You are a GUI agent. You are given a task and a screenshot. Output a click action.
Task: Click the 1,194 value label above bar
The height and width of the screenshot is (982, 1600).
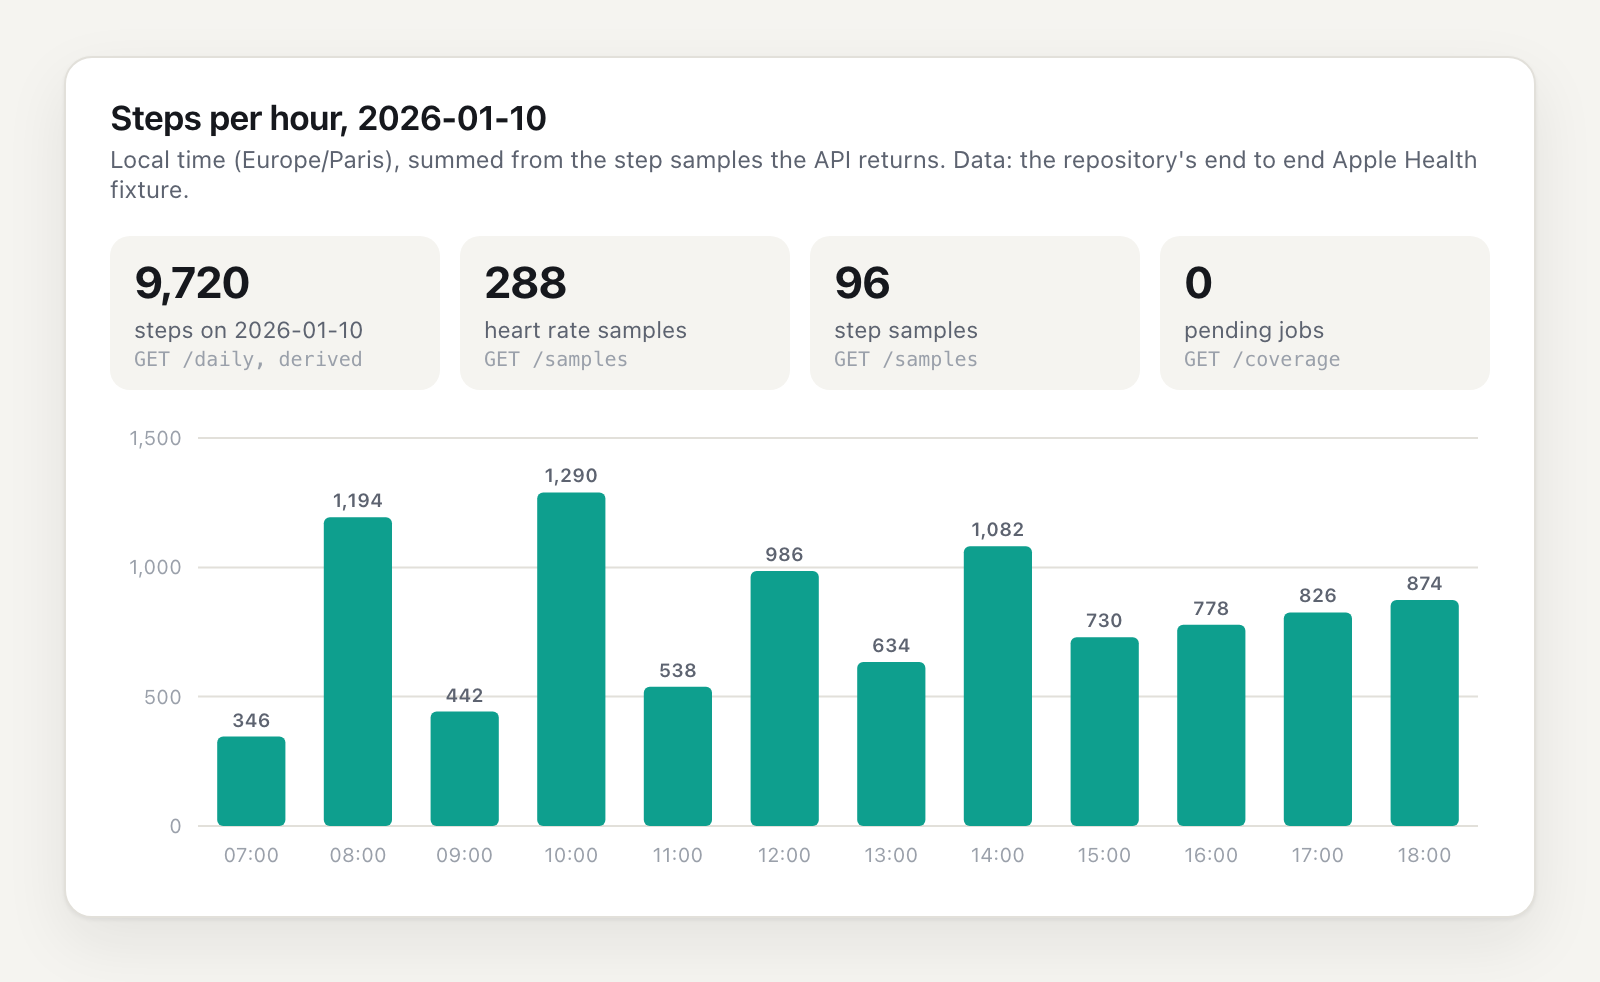(358, 501)
